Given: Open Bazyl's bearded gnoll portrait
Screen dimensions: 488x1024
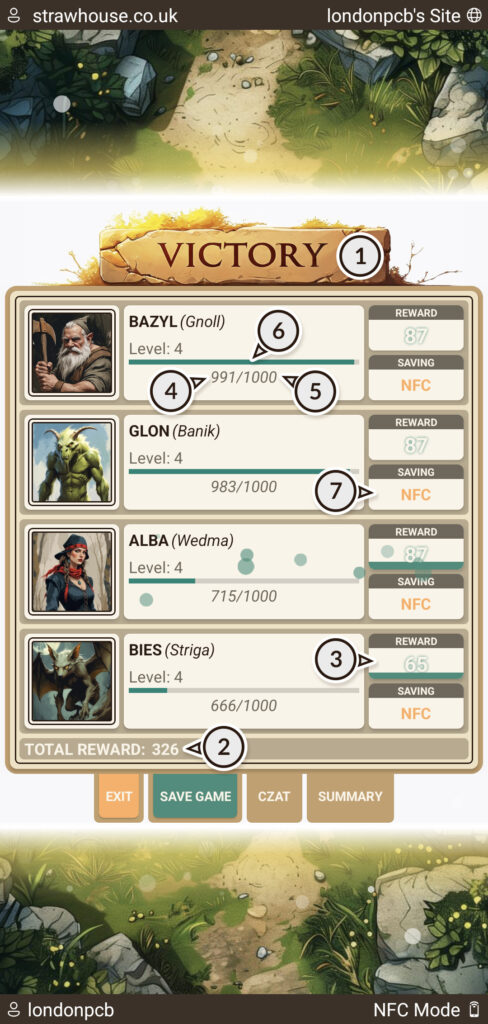Looking at the screenshot, I should (x=73, y=353).
